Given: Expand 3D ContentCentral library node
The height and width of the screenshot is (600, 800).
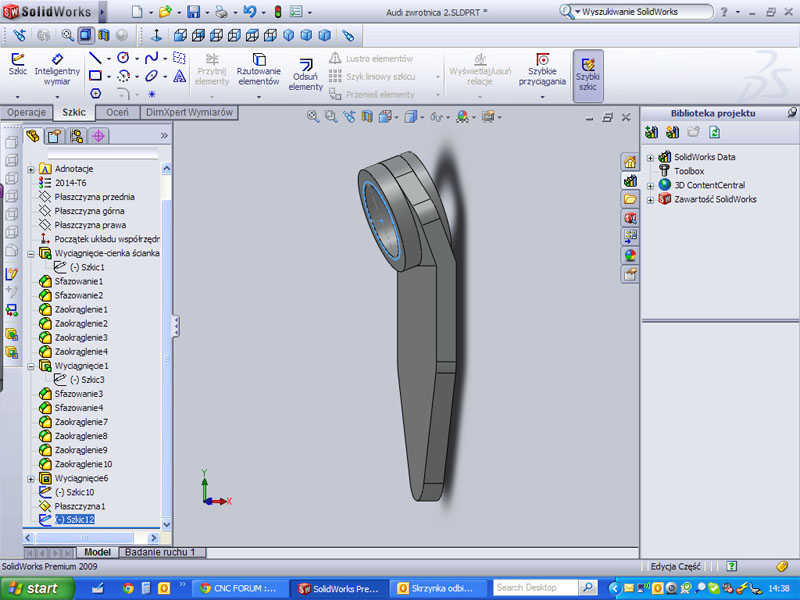Looking at the screenshot, I should click(x=650, y=186).
